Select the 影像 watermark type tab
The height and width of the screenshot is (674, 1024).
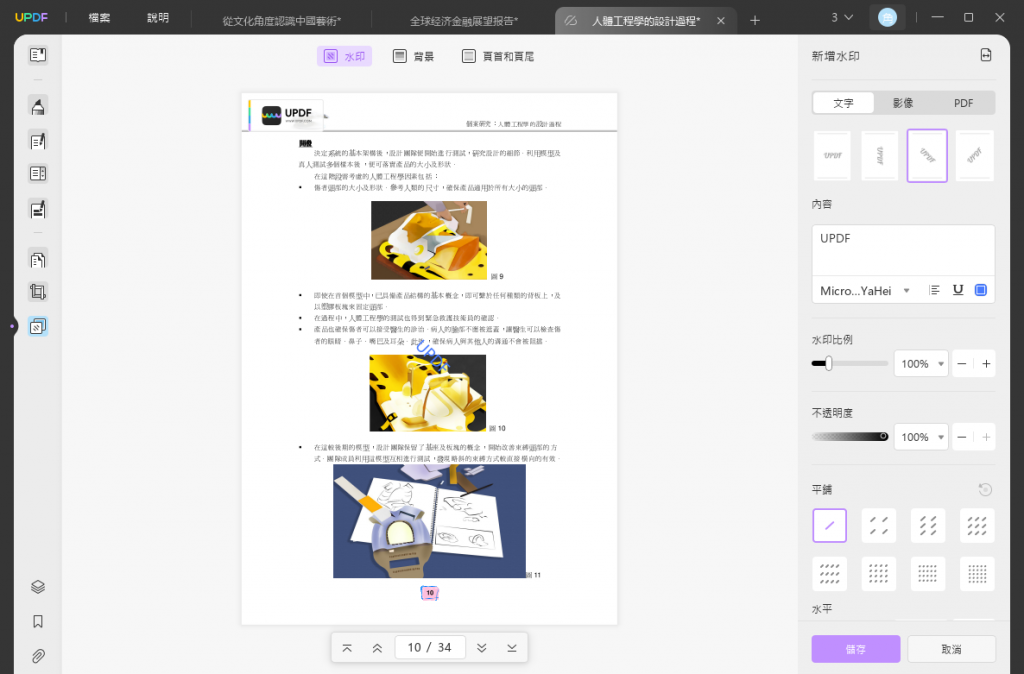tap(903, 103)
